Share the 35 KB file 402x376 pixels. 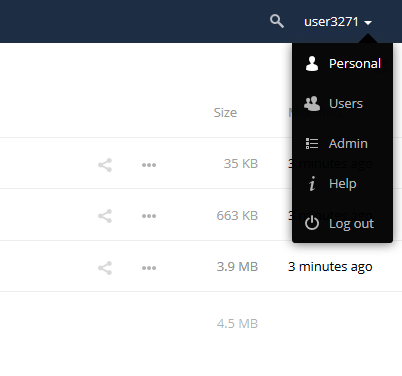point(105,165)
